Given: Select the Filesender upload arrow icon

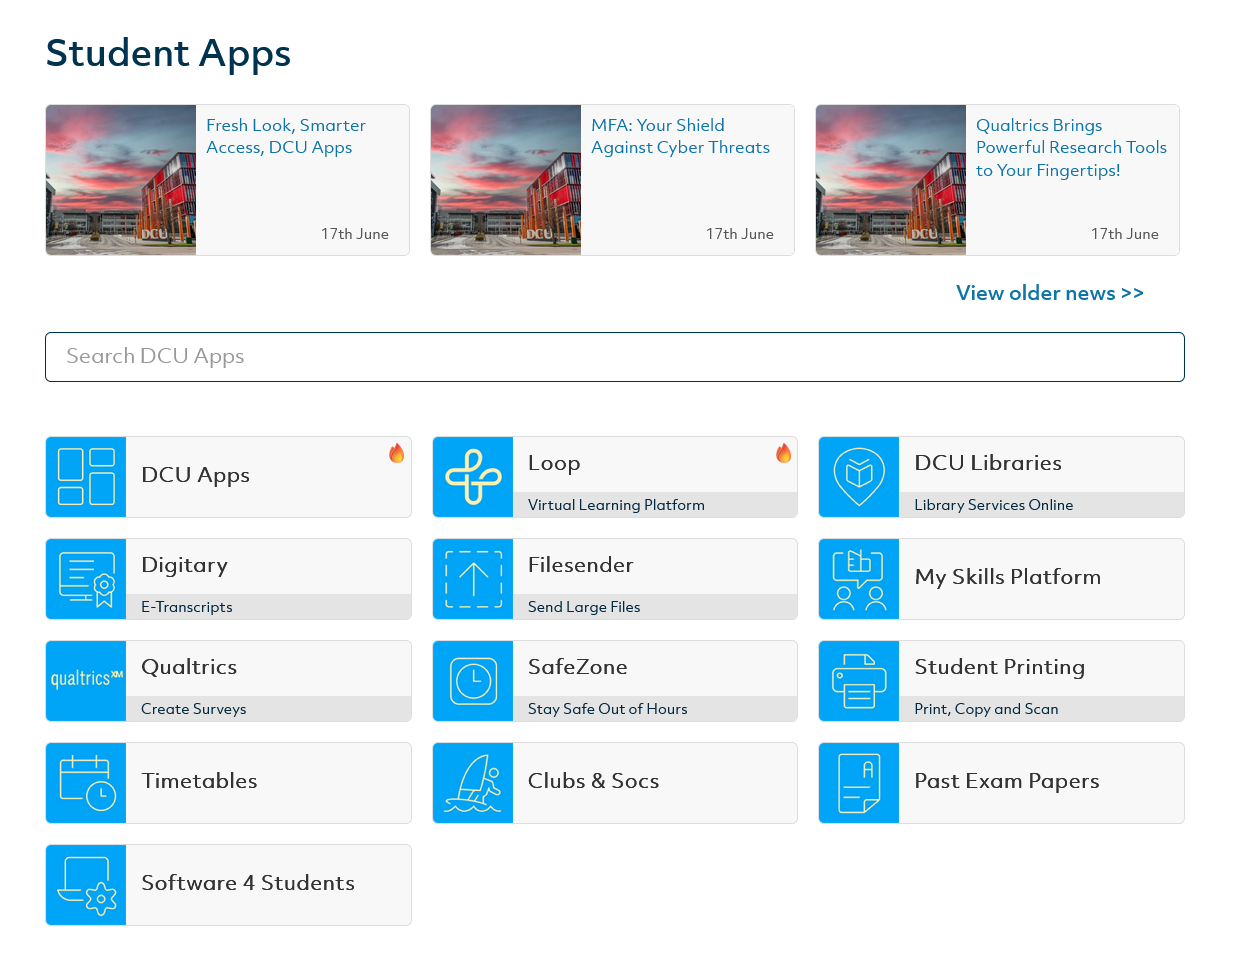Looking at the screenshot, I should tap(473, 579).
